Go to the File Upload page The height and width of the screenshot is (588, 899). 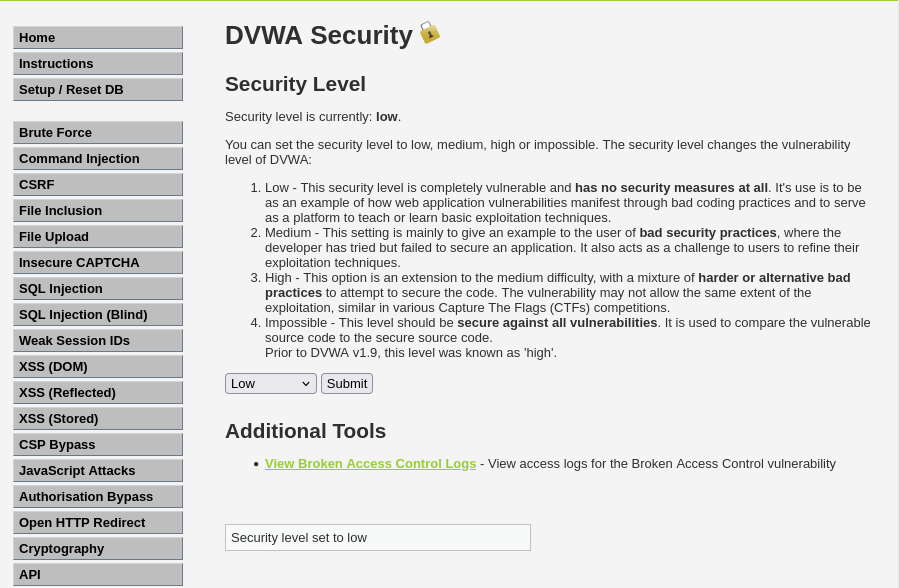click(98, 237)
